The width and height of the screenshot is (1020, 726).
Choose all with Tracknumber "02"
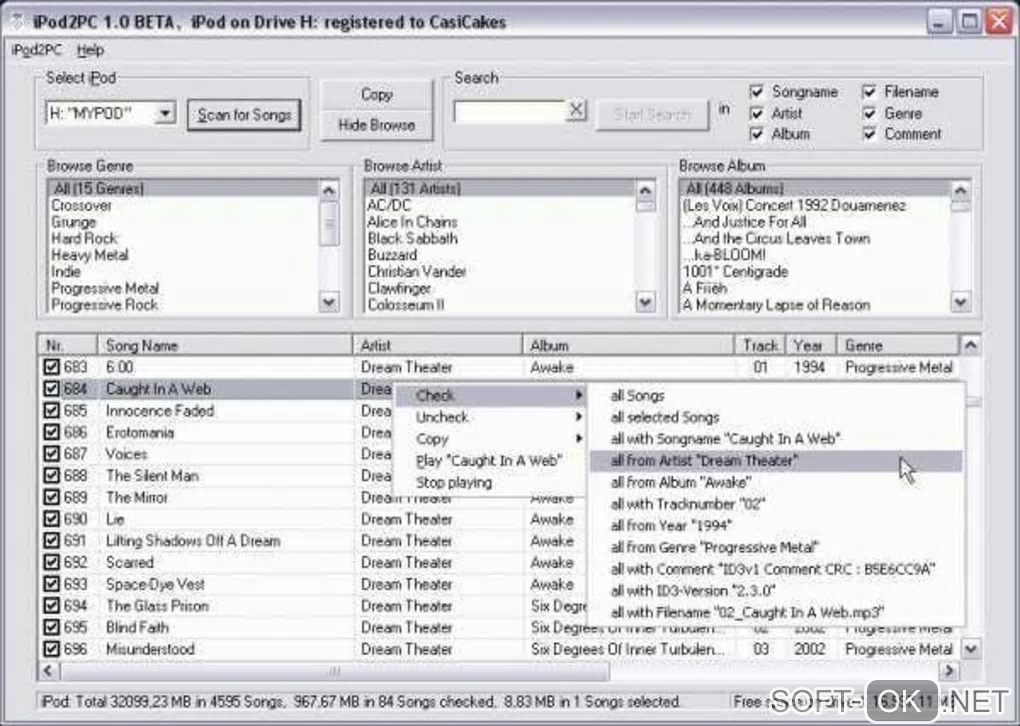[x=775, y=504]
